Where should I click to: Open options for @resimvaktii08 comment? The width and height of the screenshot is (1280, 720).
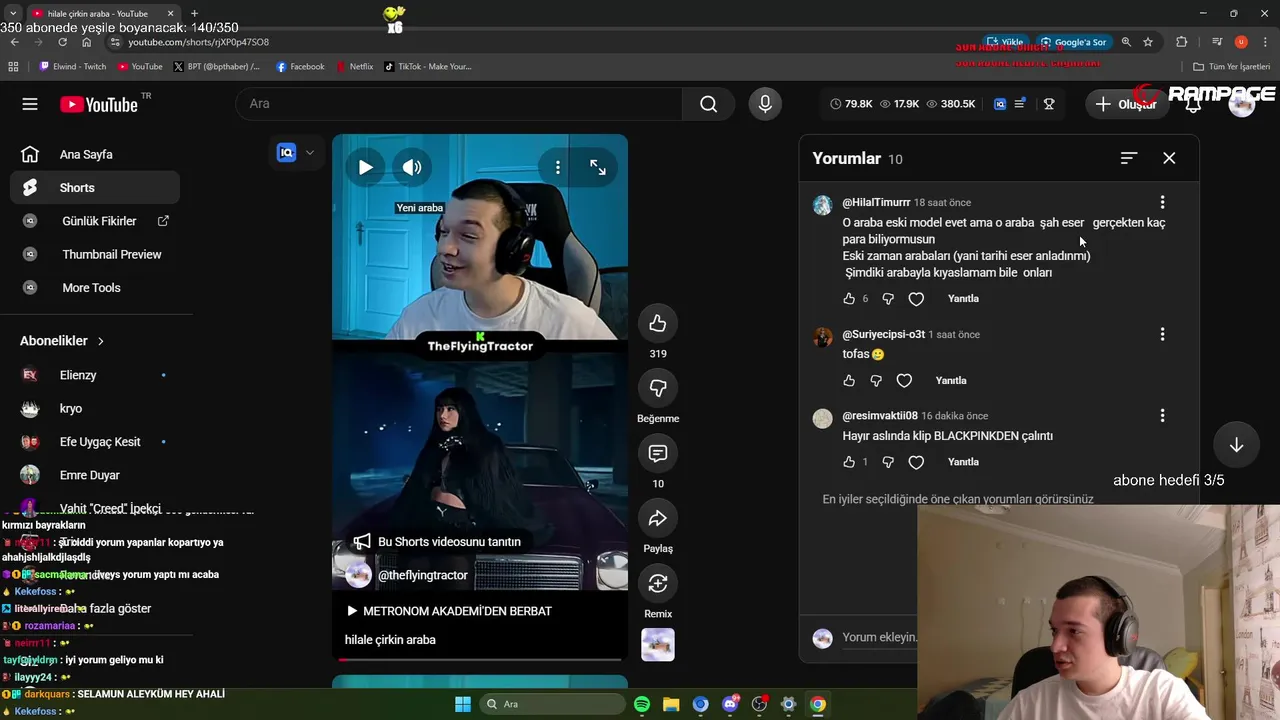tap(1162, 415)
